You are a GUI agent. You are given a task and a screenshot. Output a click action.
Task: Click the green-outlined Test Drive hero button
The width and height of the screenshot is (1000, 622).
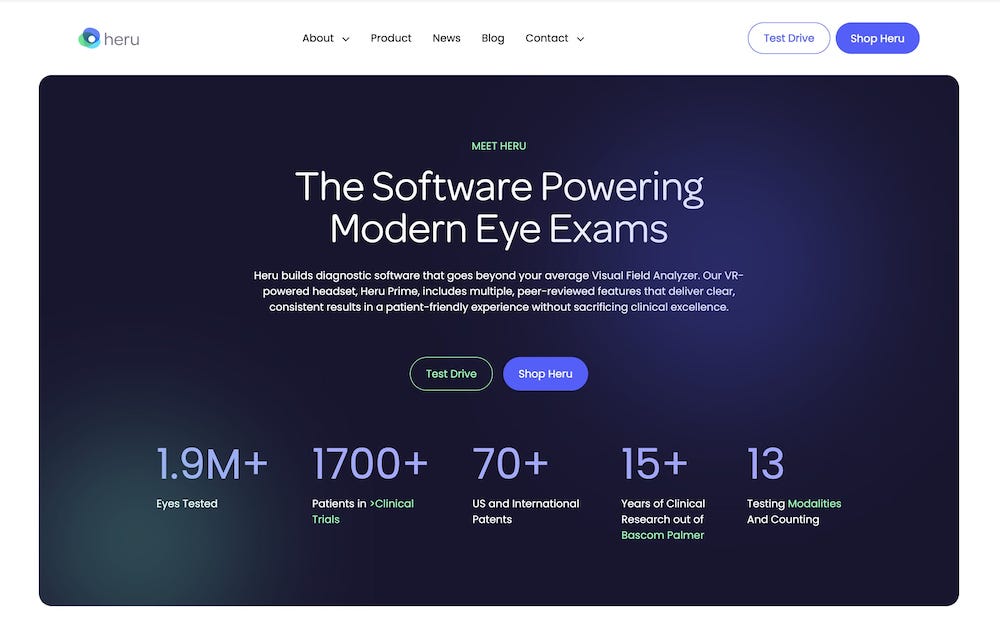point(451,374)
